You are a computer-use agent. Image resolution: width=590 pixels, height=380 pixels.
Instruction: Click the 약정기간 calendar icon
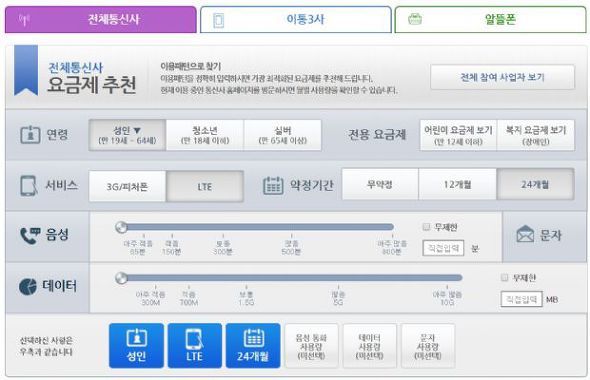[273, 185]
